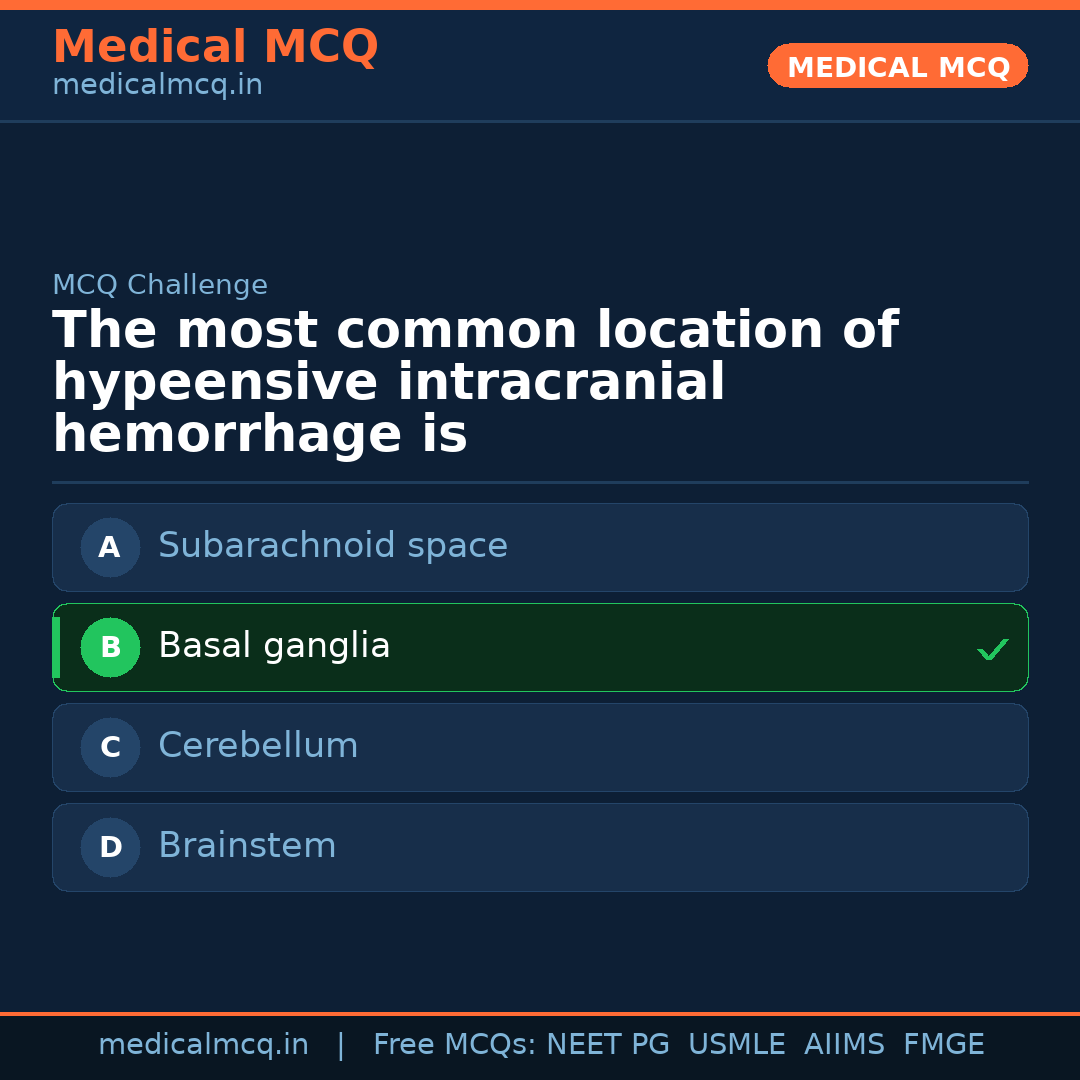Image resolution: width=1080 pixels, height=1080 pixels.
Task: Open the Medical MCQ header title
Action: click(x=215, y=47)
